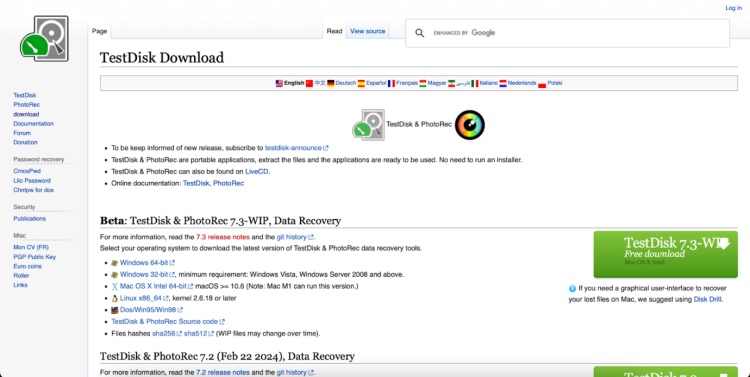This screenshot has height=377, width=750.
Task: Click the TestDisk logo in the sidebar
Action: pyautogui.click(x=44, y=39)
